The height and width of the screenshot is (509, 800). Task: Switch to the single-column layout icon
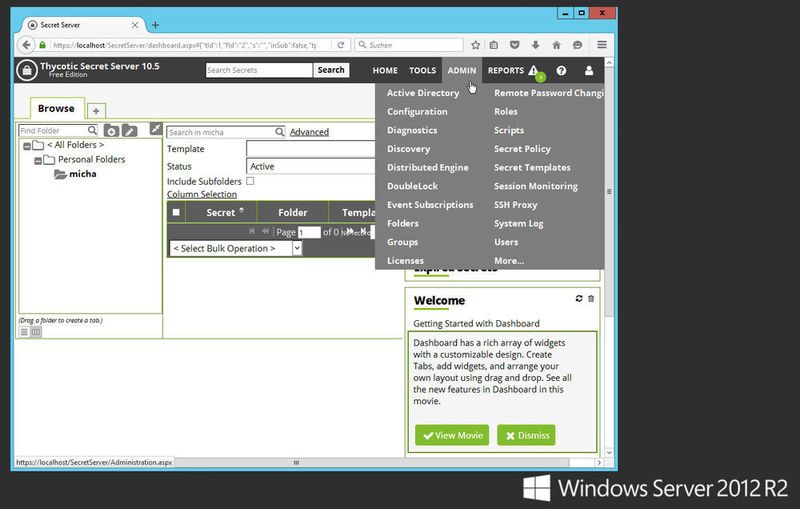24,332
